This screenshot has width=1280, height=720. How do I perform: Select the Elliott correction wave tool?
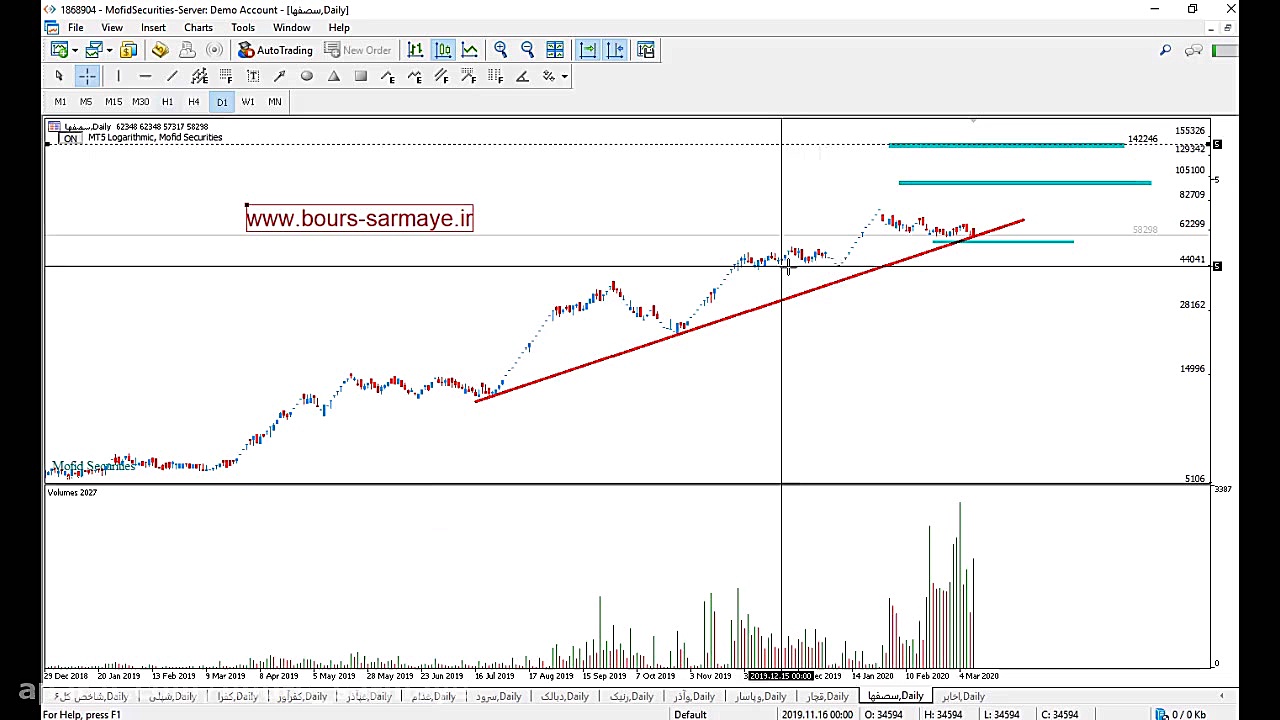click(415, 77)
